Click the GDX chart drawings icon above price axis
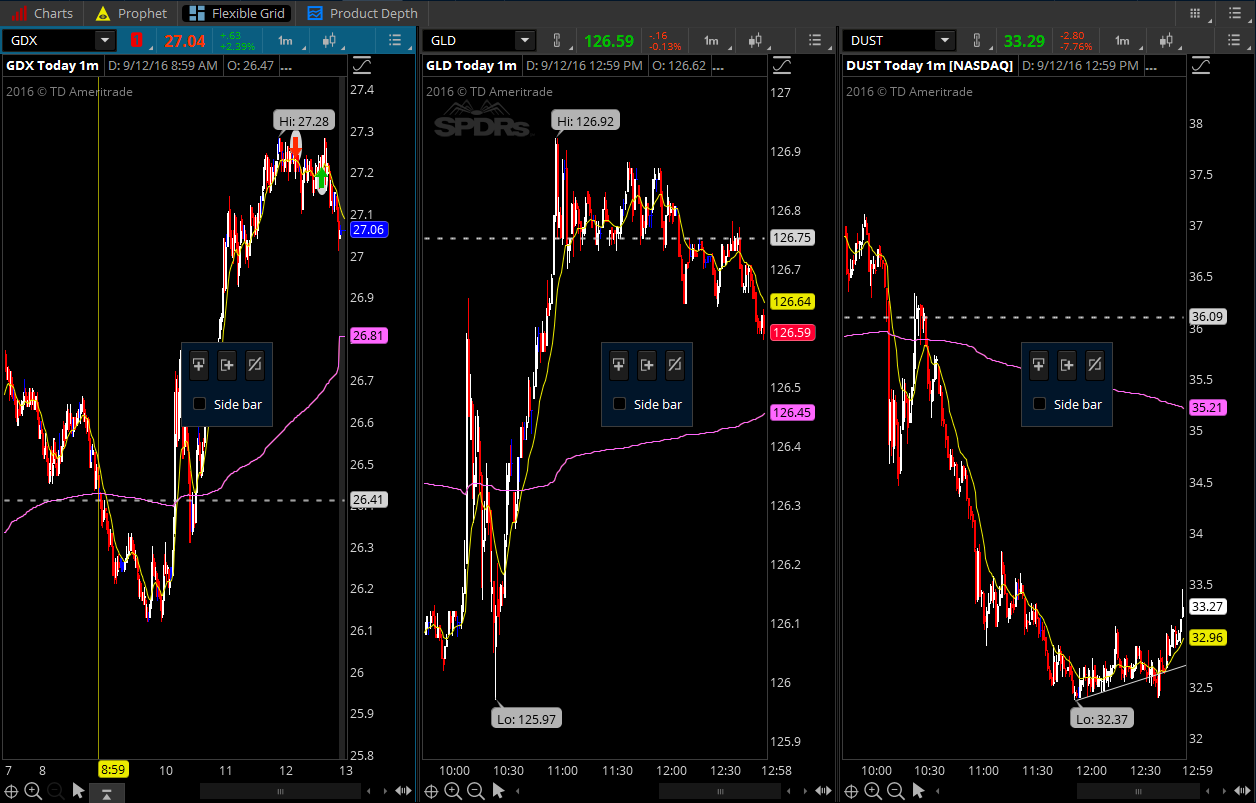1256x803 pixels. pos(361,65)
